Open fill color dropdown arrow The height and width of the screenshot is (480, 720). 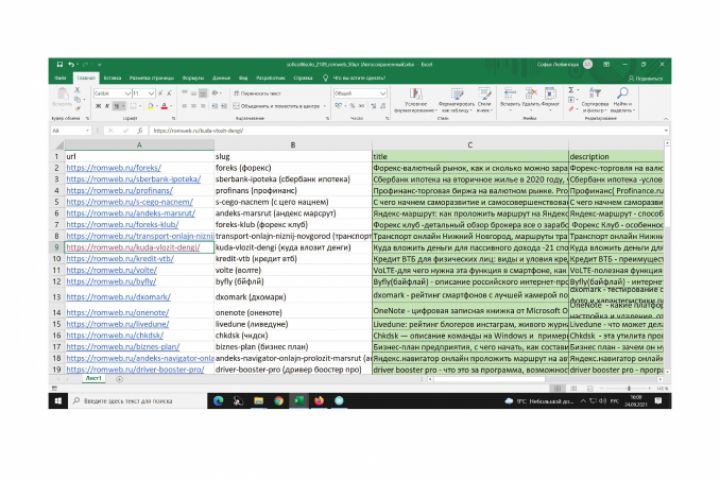point(158,106)
